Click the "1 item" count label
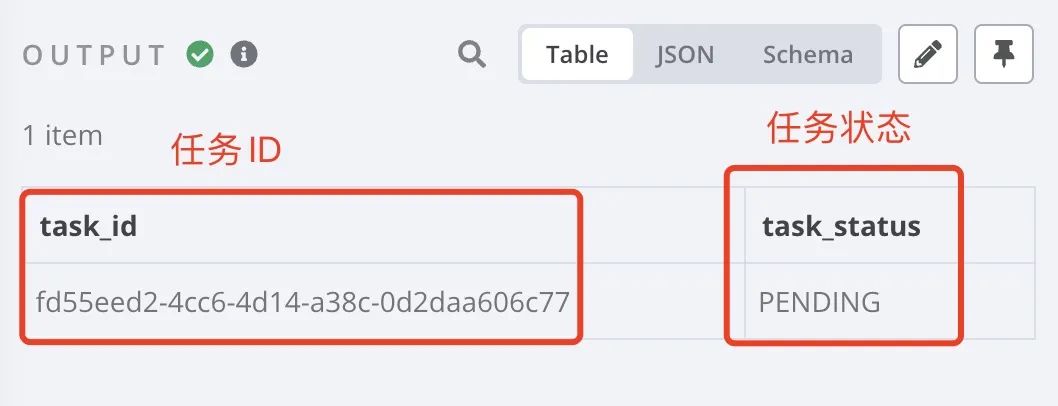The image size is (1058, 406). 63,136
